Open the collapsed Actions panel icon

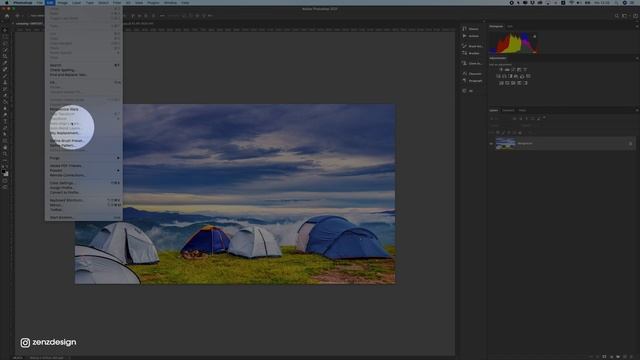[x=464, y=36]
